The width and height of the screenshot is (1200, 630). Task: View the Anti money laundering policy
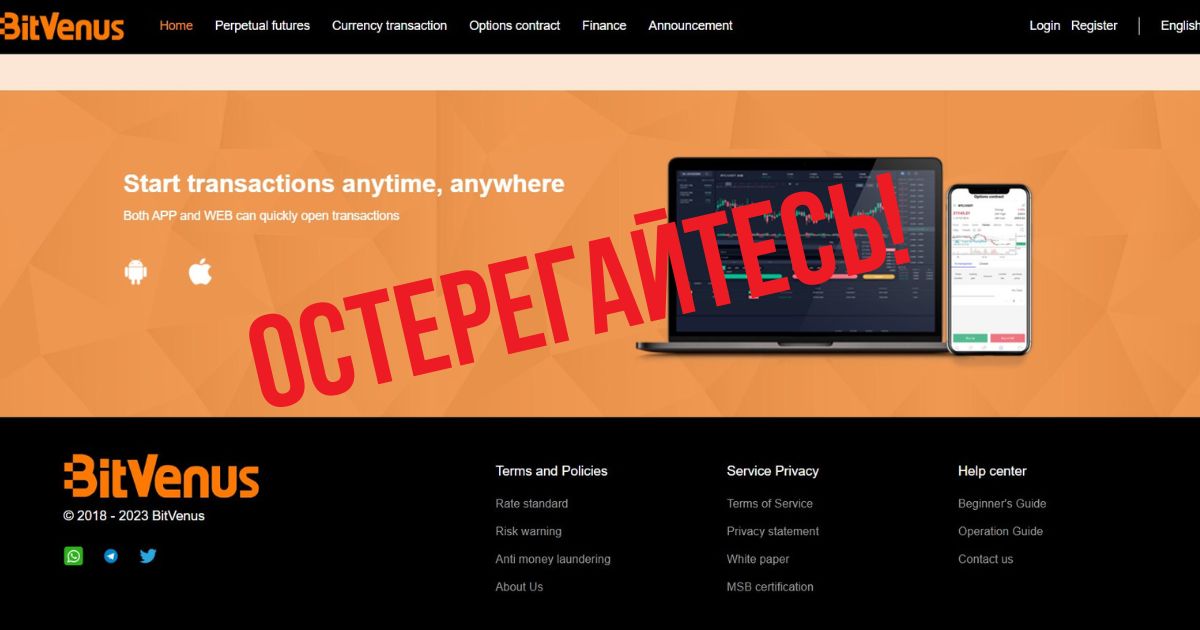coord(552,559)
